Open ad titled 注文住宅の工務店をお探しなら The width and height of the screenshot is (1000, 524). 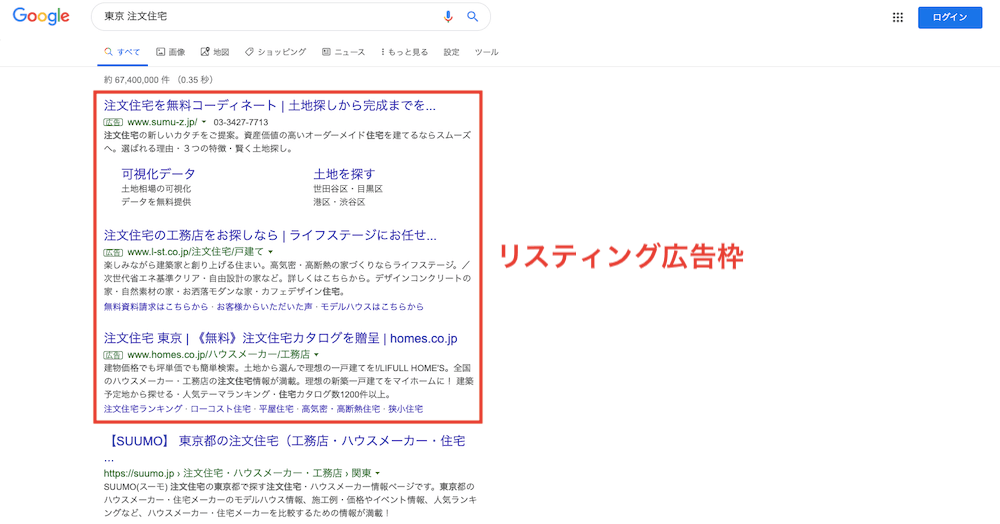(270, 235)
